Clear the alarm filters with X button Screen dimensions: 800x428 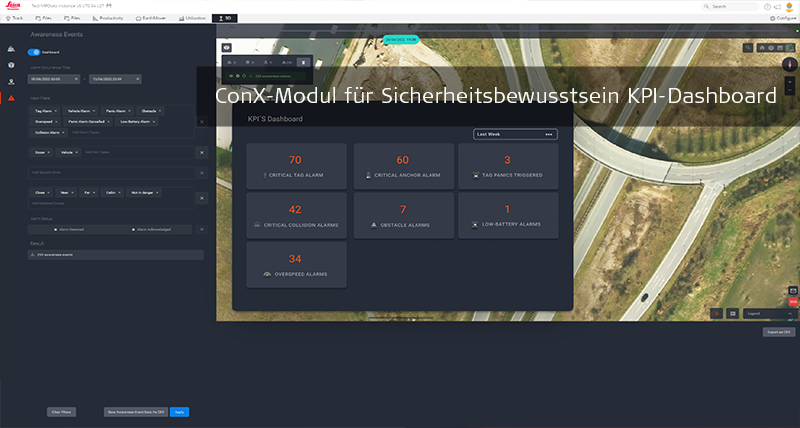pos(201,122)
